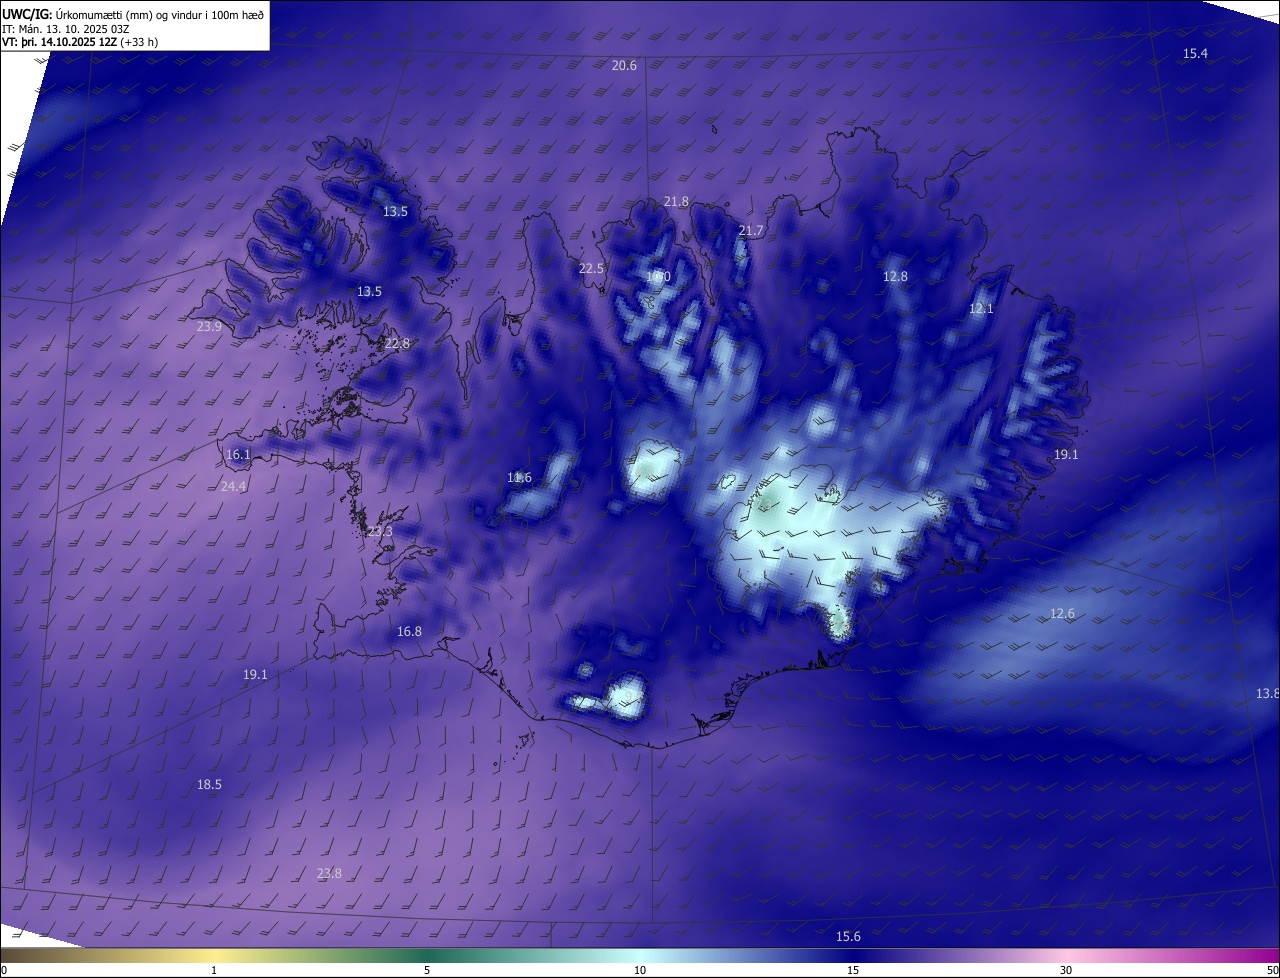Viewport: 1280px width, 978px height.
Task: Click the value label 21.7
Action: [x=750, y=230]
